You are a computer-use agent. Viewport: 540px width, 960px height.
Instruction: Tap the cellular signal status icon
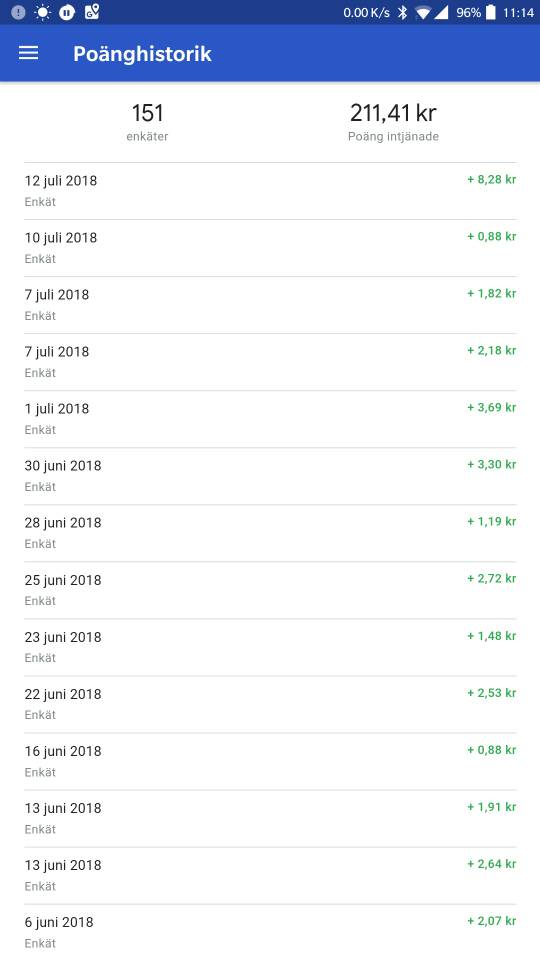coord(441,12)
